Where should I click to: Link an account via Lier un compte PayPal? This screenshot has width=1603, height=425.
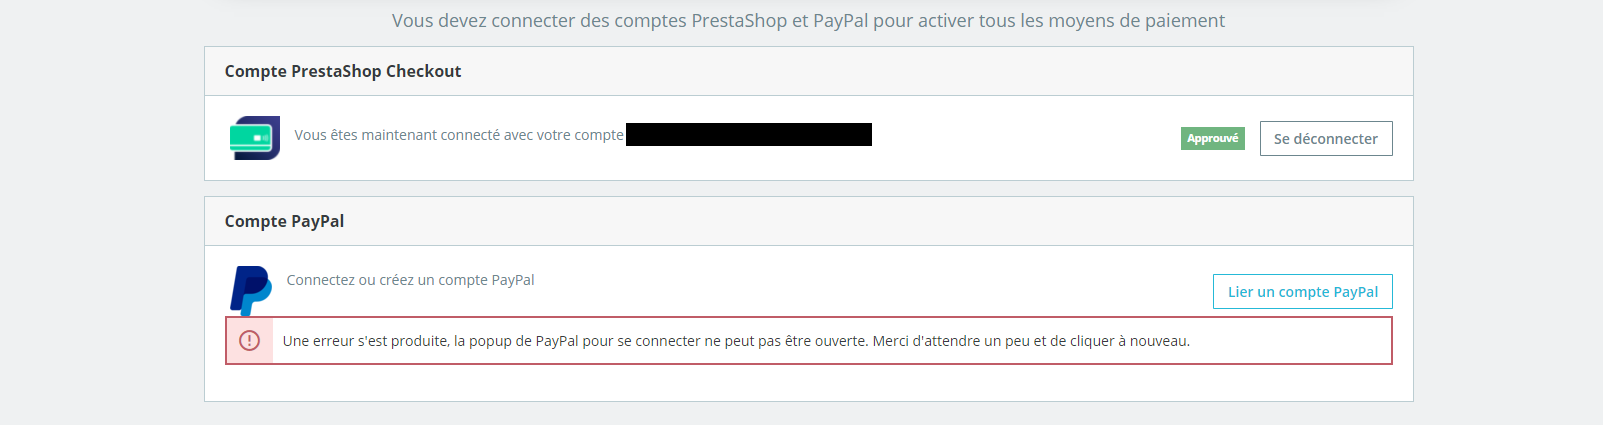[x=1303, y=291]
